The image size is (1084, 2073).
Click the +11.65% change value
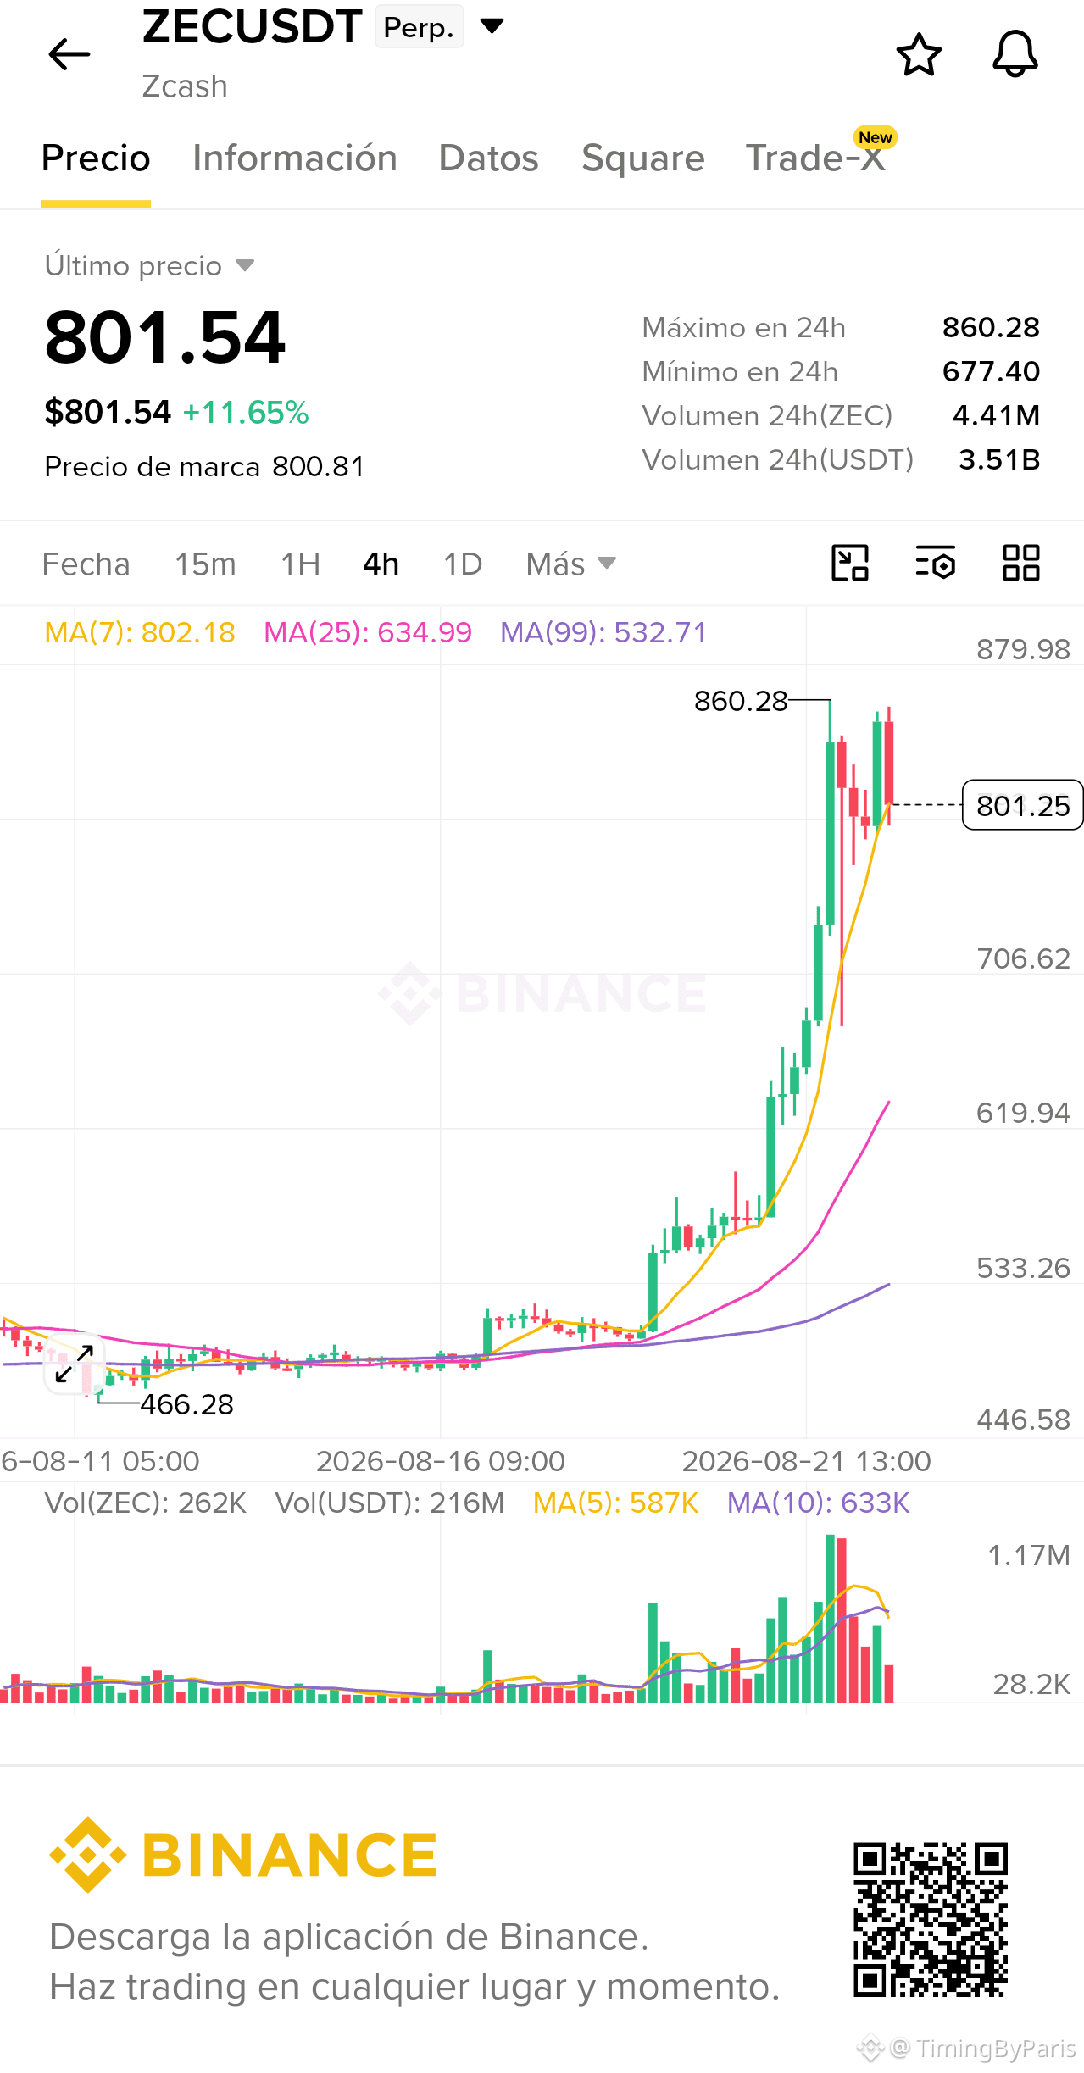coord(246,412)
